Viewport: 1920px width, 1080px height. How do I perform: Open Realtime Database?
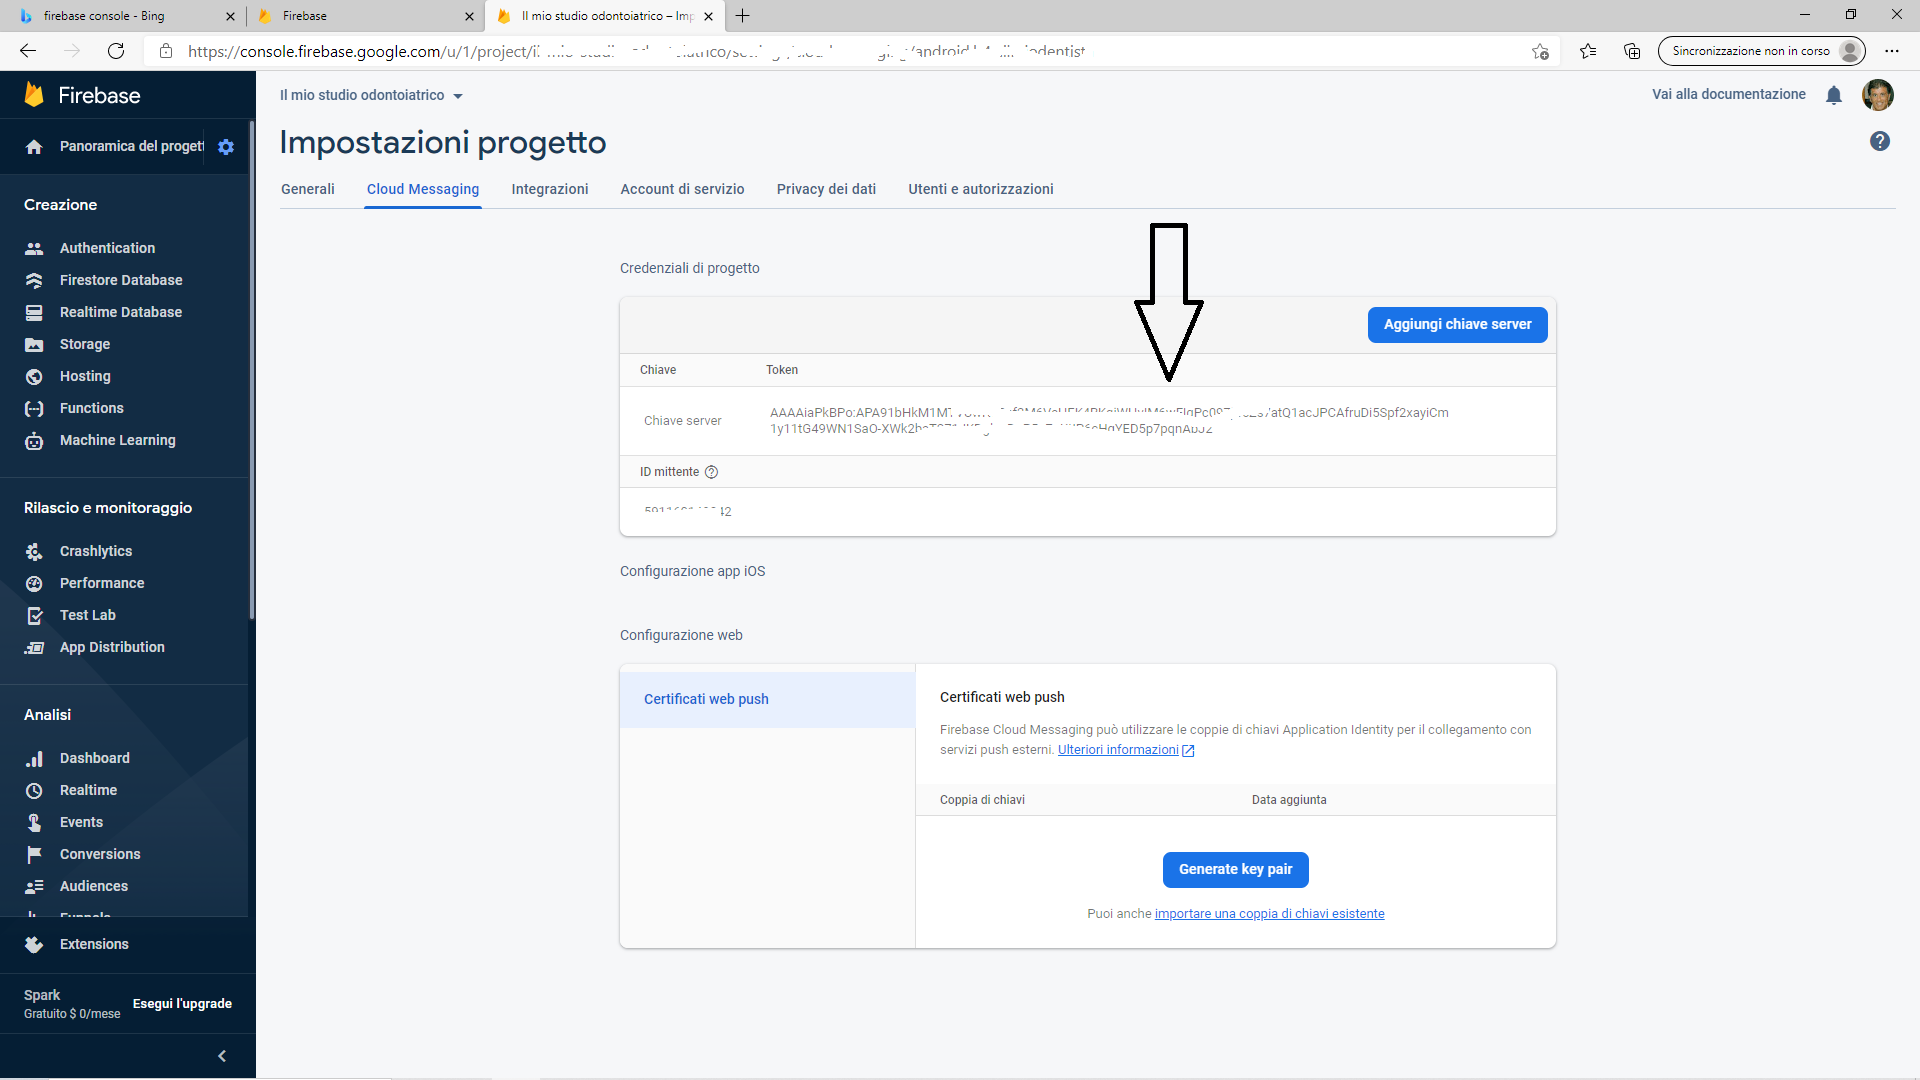[x=120, y=312]
